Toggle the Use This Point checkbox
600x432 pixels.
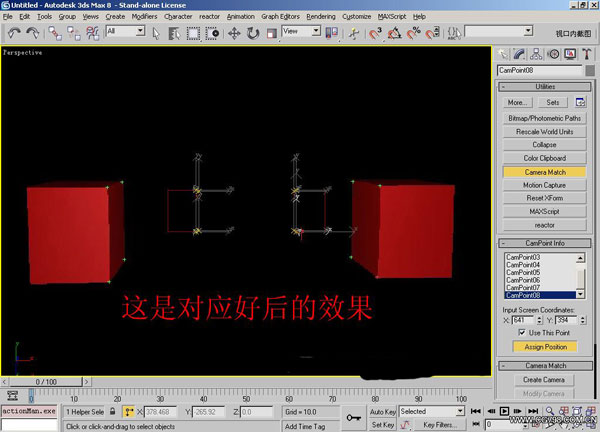520,331
